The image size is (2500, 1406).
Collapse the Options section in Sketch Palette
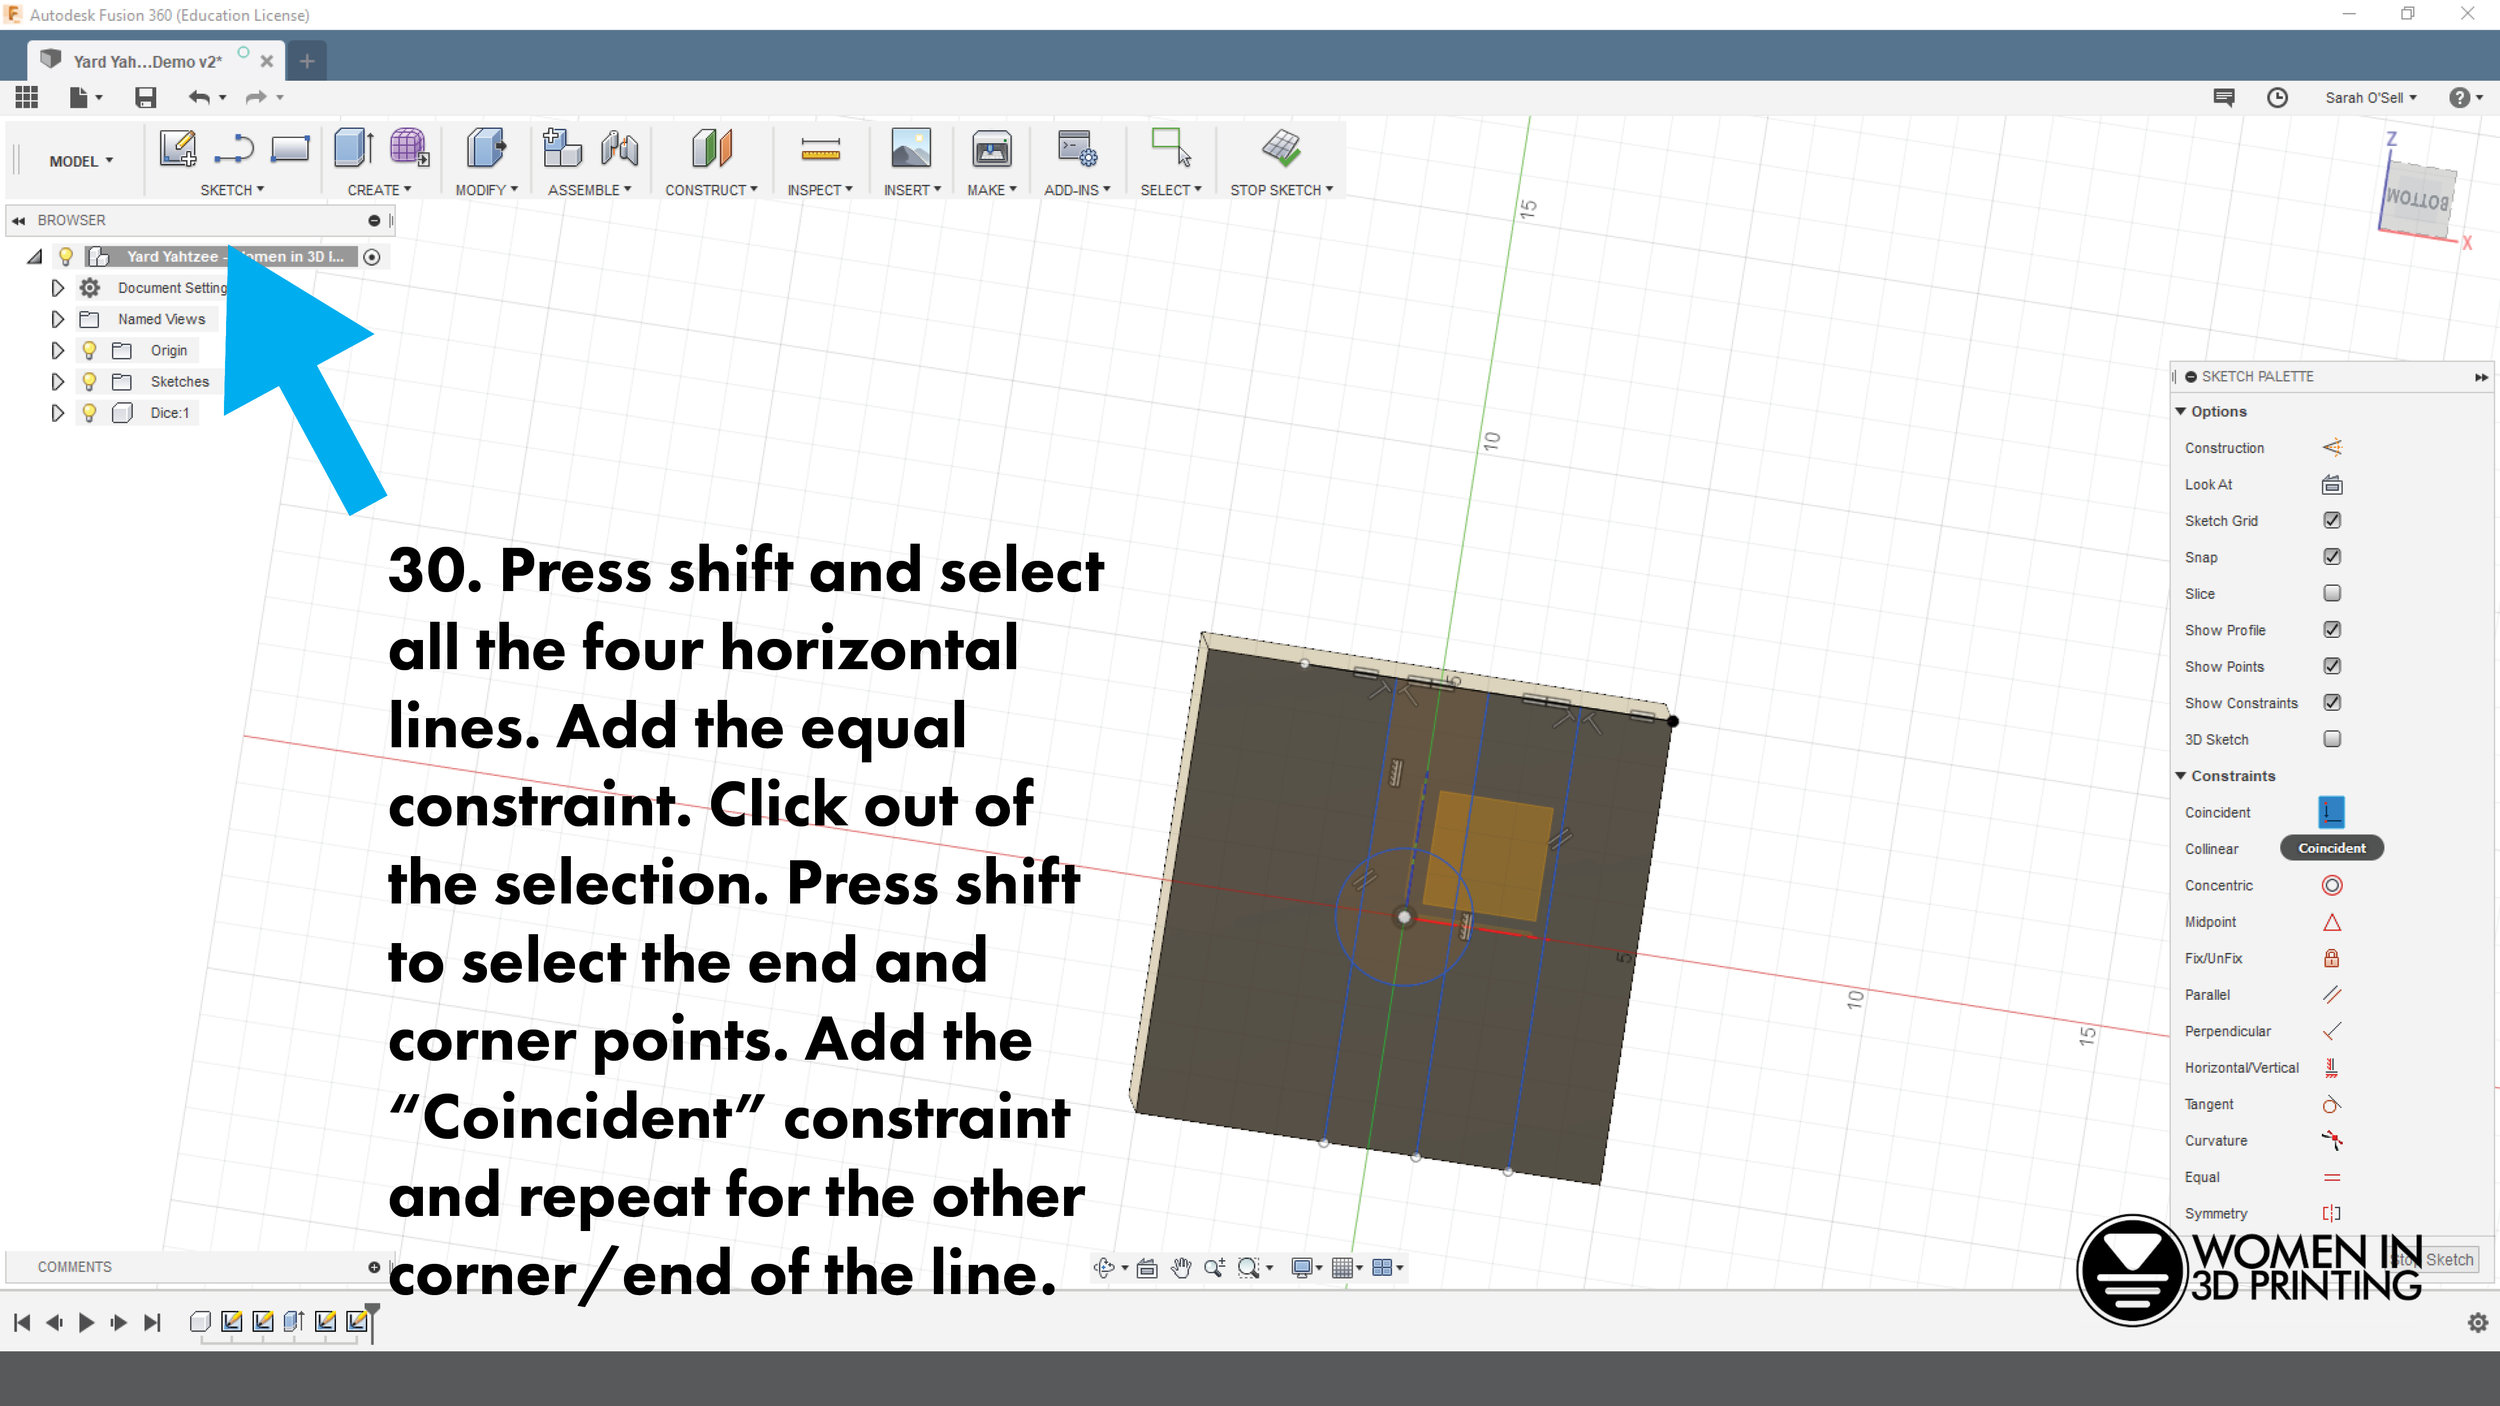click(2181, 411)
